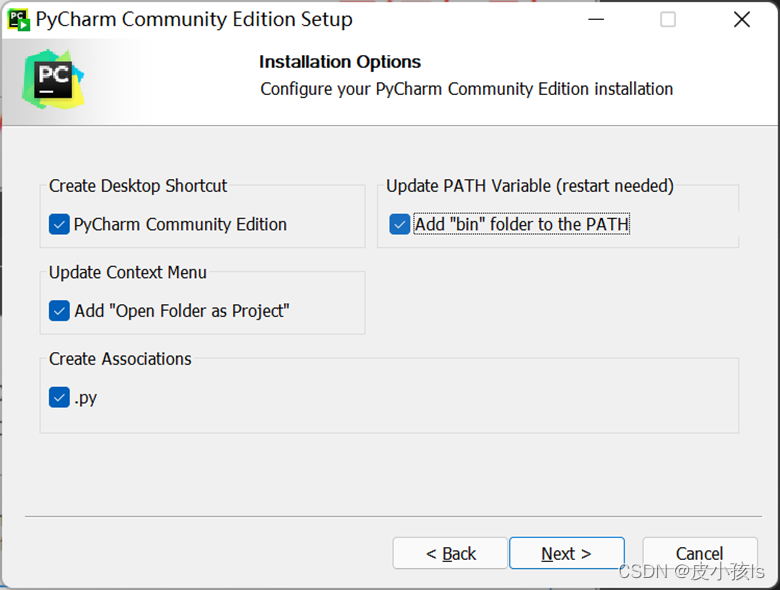780x590 pixels.
Task: Click the Update PATH Variable group label
Action: [530, 186]
